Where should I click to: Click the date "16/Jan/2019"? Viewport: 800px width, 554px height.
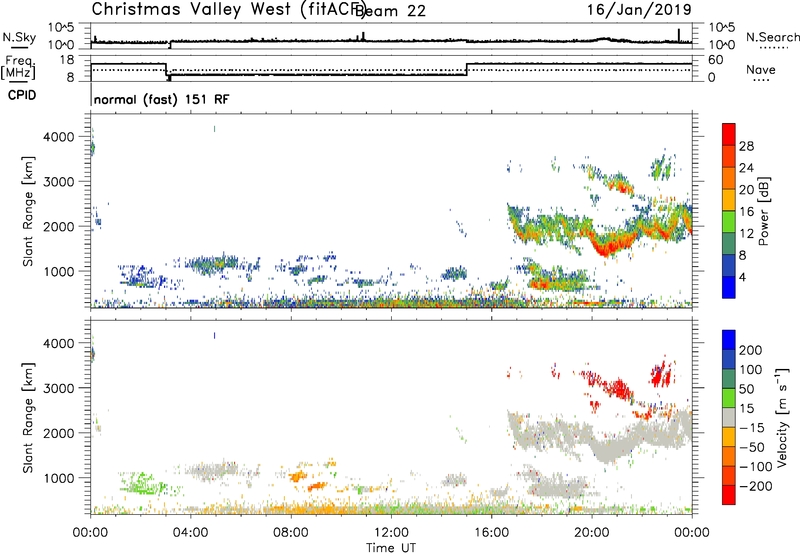639,10
